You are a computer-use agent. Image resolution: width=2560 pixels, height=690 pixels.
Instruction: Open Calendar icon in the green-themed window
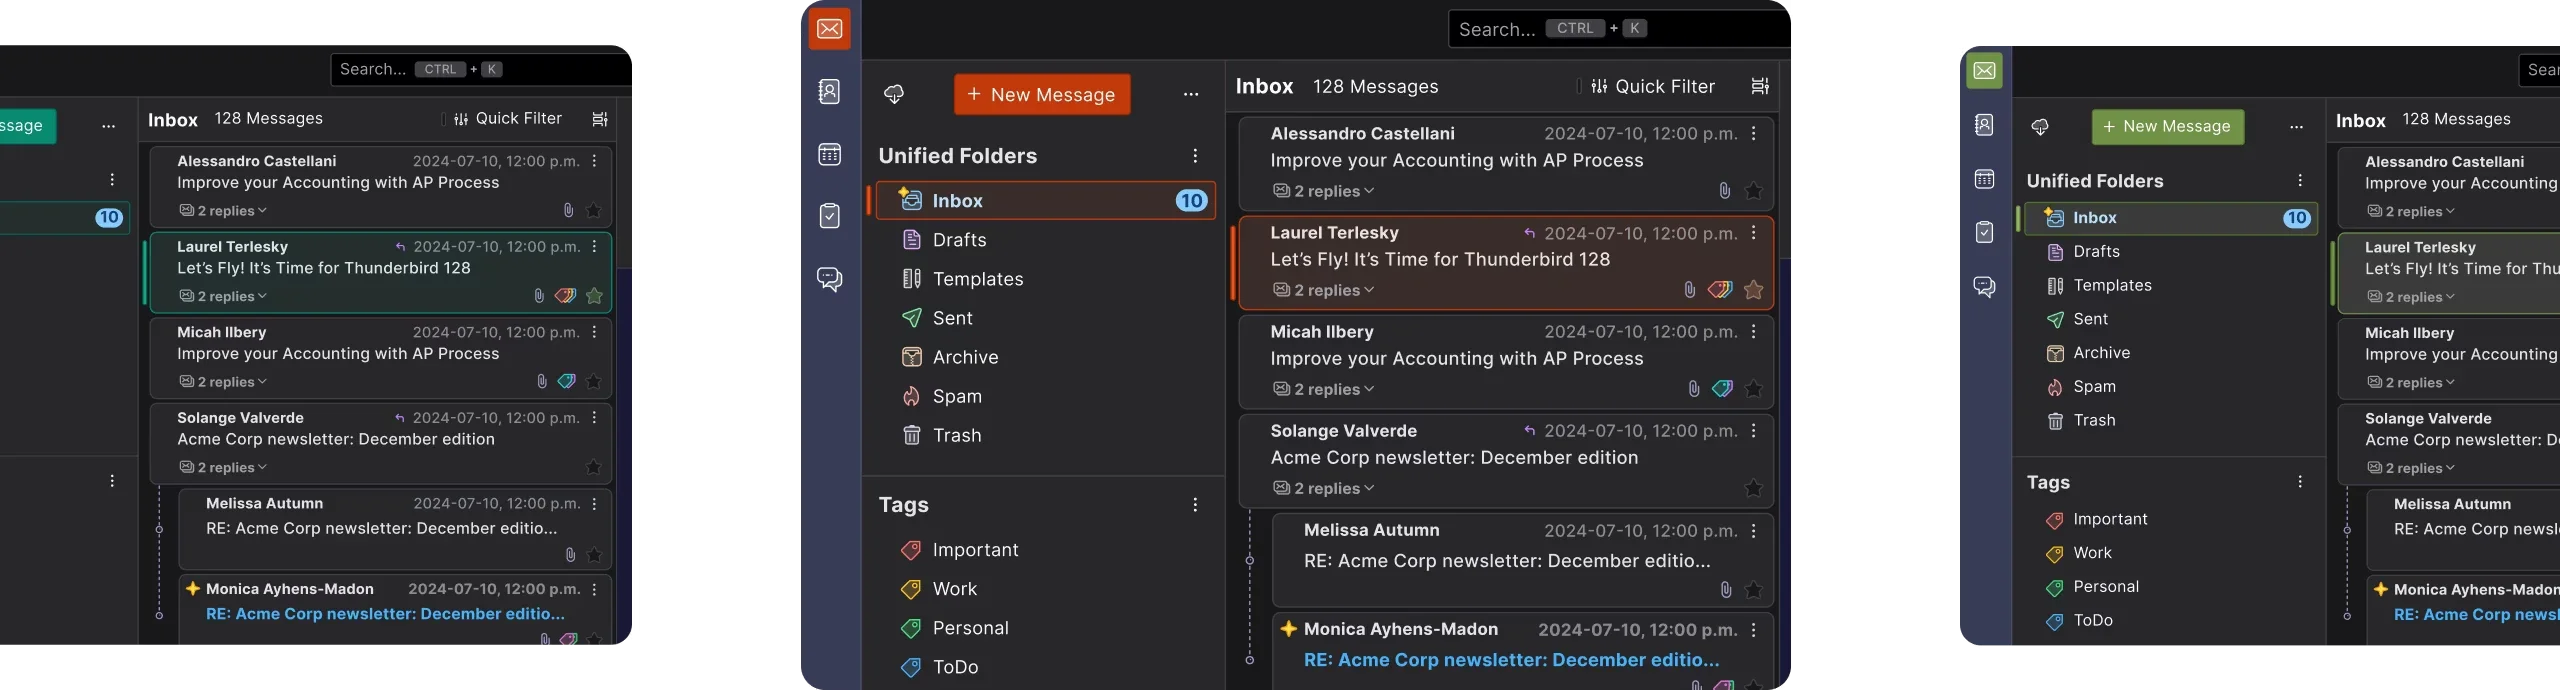(x=1984, y=179)
